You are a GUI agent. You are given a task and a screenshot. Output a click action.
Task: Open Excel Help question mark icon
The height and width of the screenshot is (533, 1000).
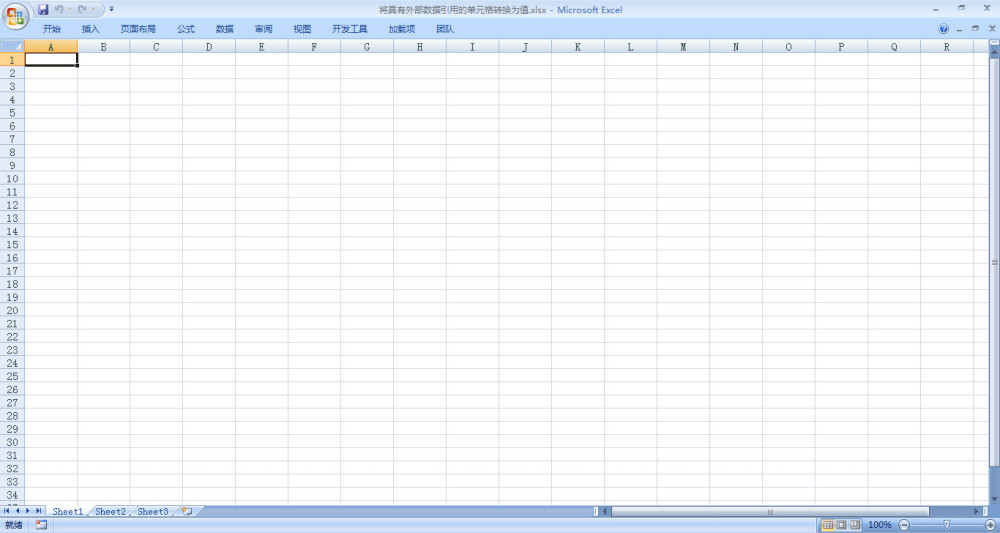(944, 29)
